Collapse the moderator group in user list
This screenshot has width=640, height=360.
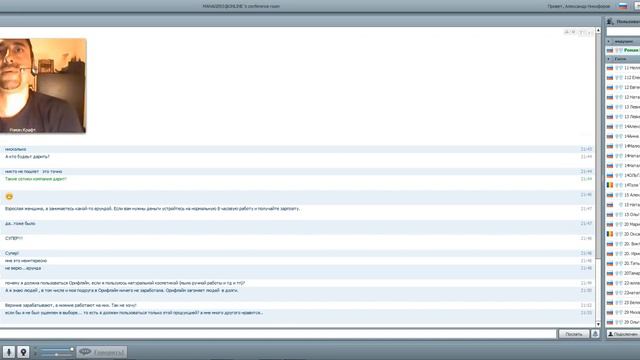pos(609,42)
